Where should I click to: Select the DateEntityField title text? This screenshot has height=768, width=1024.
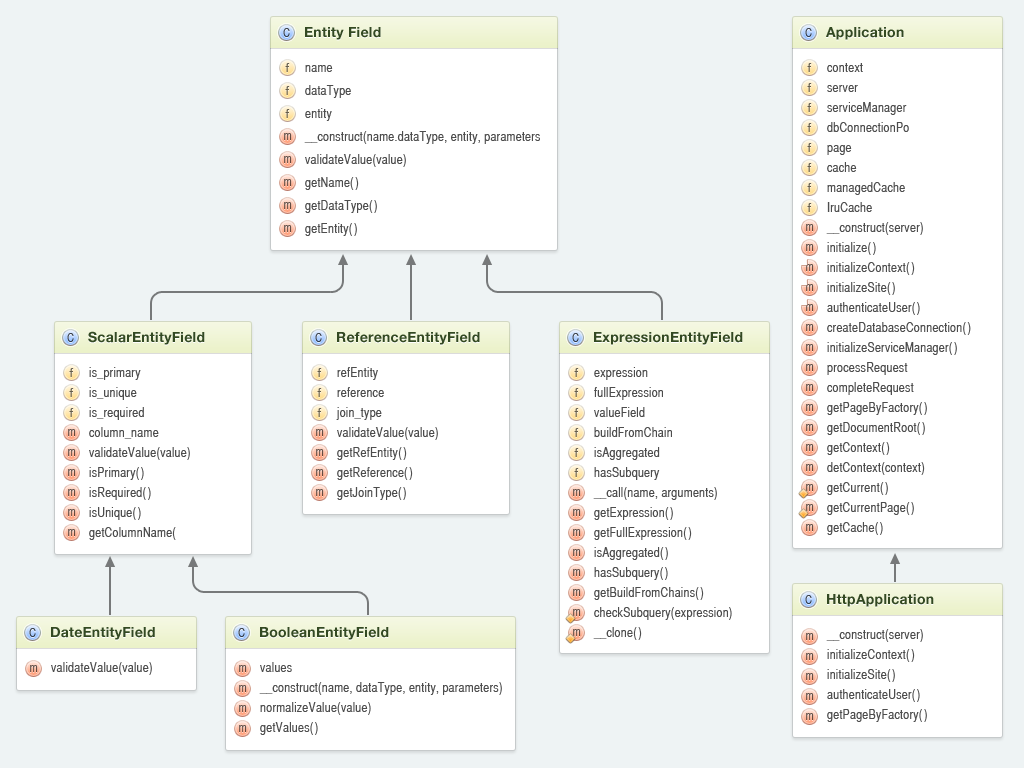tap(103, 633)
